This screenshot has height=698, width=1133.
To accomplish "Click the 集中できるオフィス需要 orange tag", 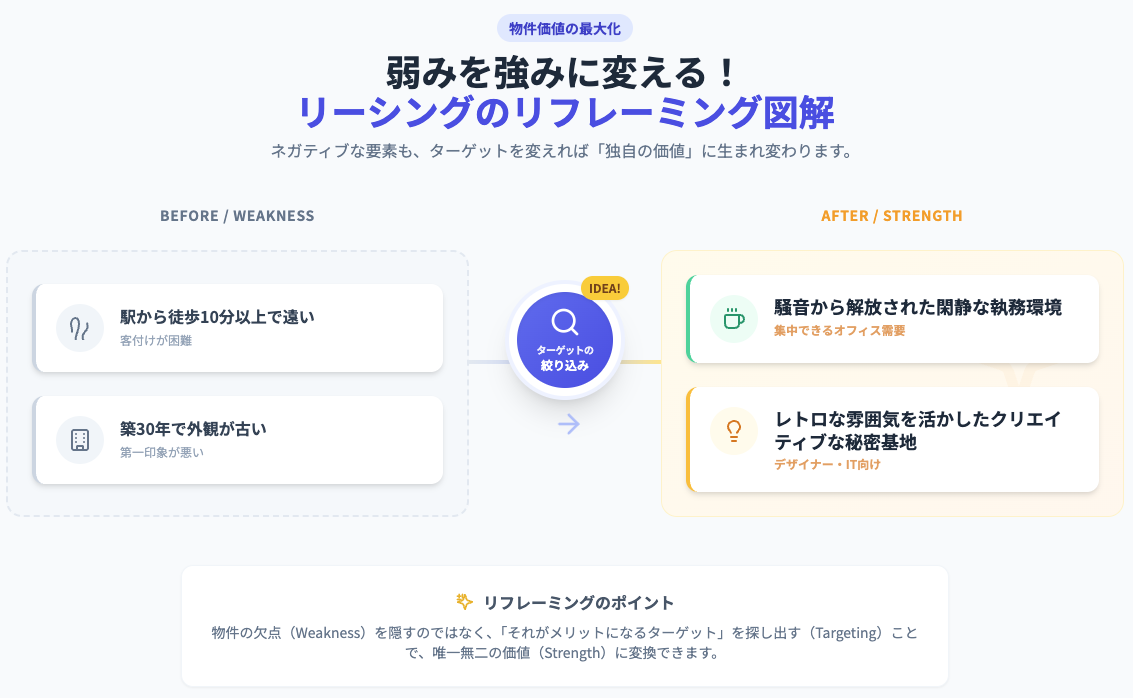I will (x=839, y=331).
